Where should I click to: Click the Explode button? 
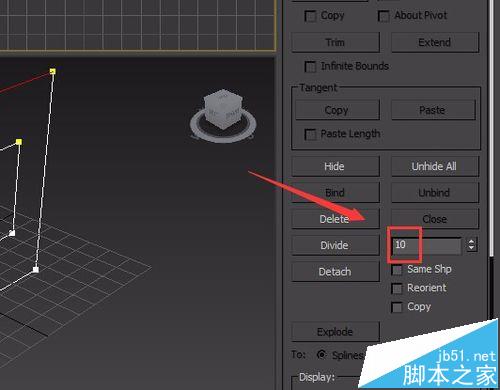click(x=335, y=332)
